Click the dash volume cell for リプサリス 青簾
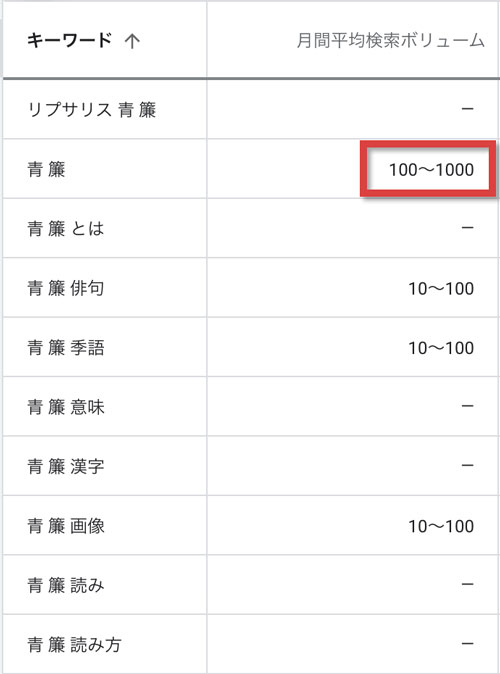This screenshot has height=674, width=500. pyautogui.click(x=467, y=109)
